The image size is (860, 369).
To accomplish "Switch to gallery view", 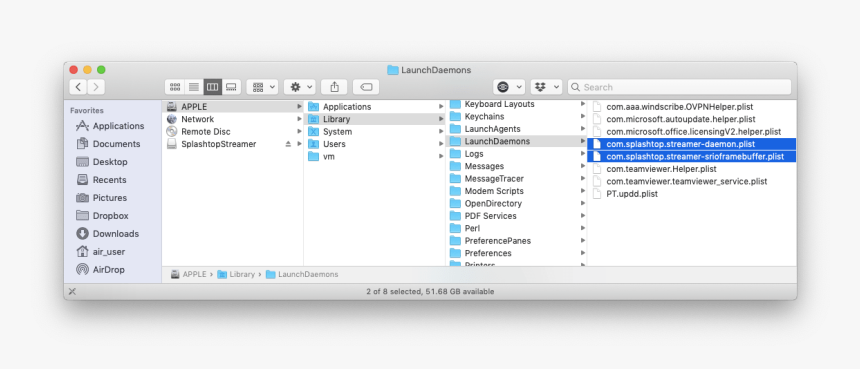I will (x=231, y=87).
